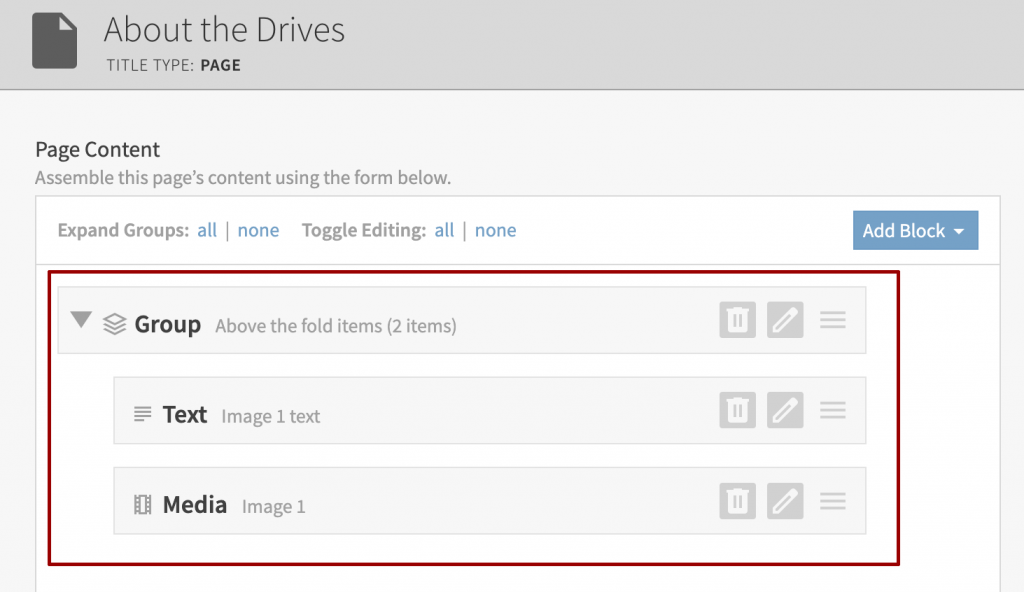Click the page document icon in header

(55, 41)
